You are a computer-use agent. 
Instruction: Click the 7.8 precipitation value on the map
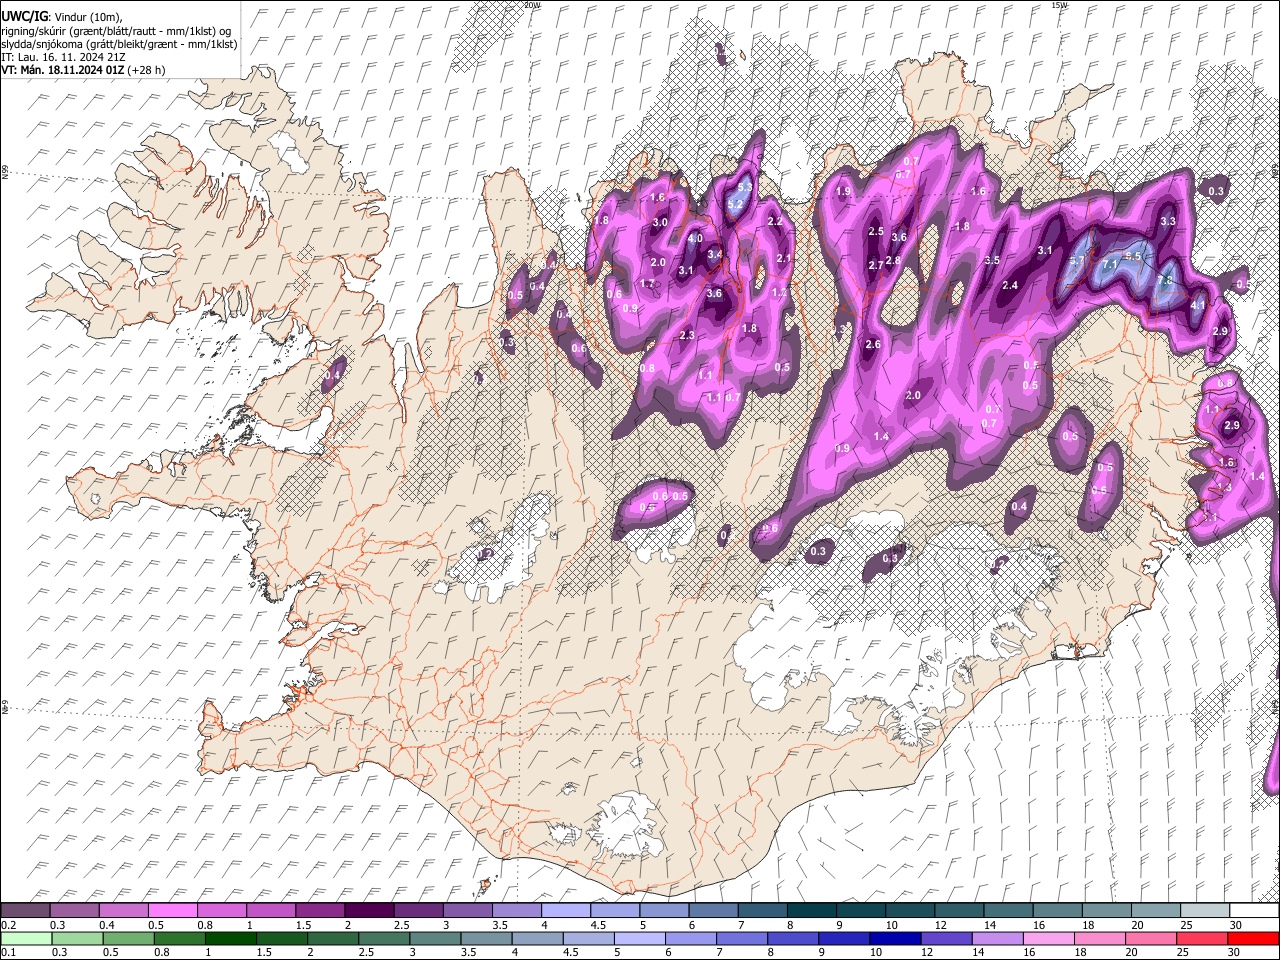click(x=1165, y=280)
